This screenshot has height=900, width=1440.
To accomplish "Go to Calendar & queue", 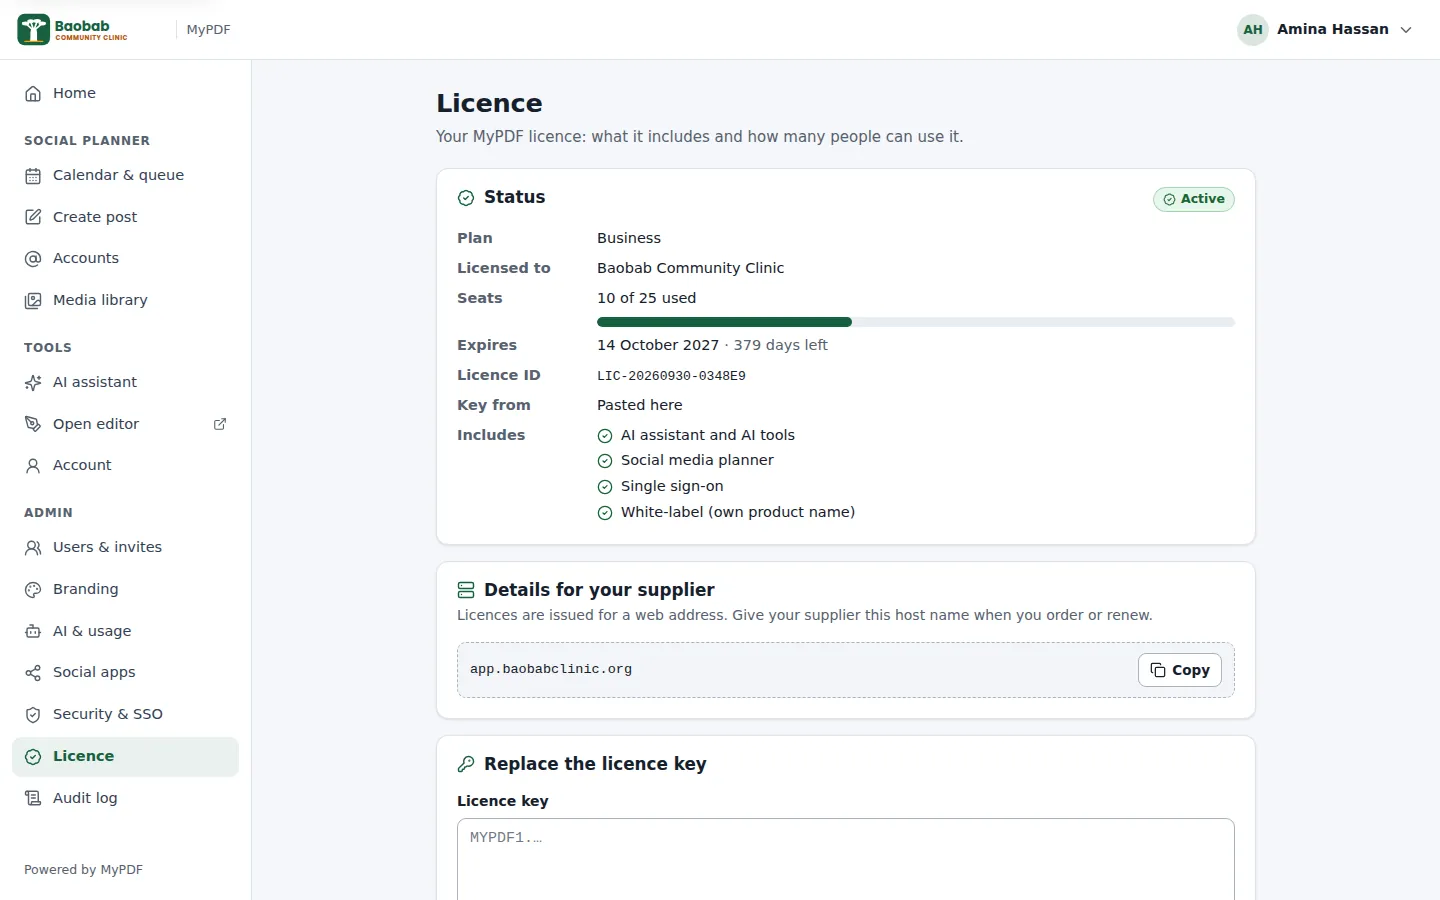I will [125, 175].
